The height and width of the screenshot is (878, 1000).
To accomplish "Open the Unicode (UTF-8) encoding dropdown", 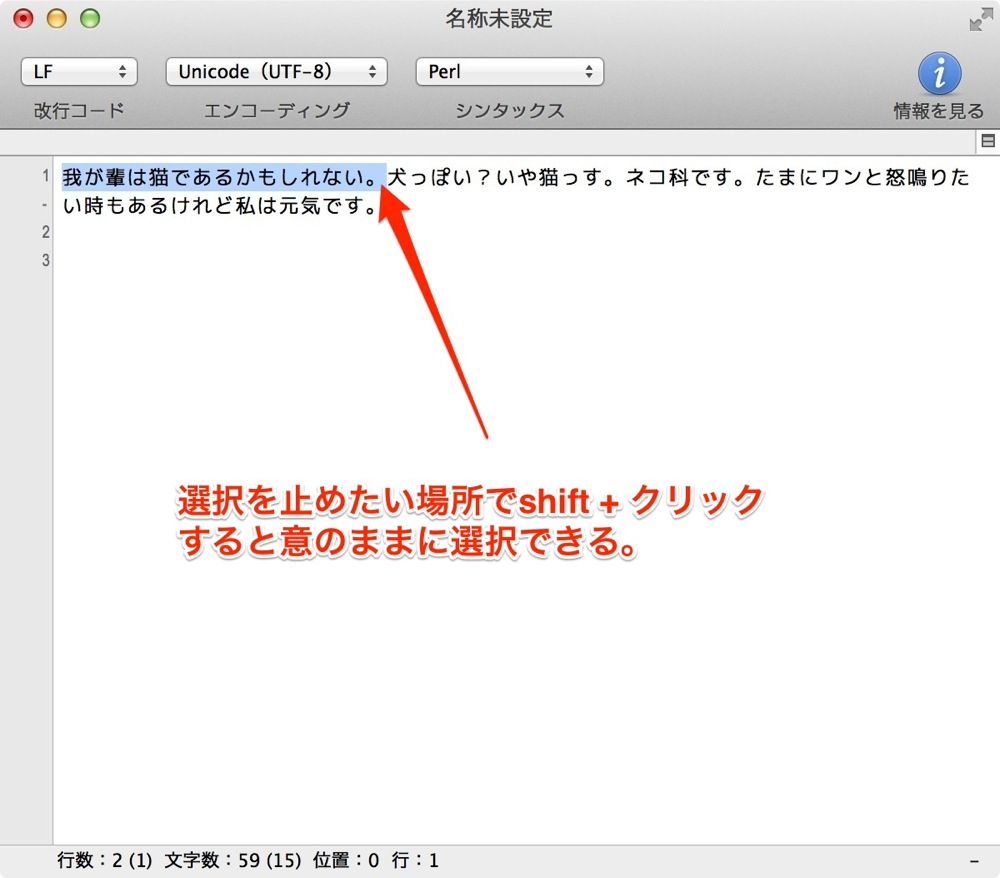I will click(x=276, y=71).
